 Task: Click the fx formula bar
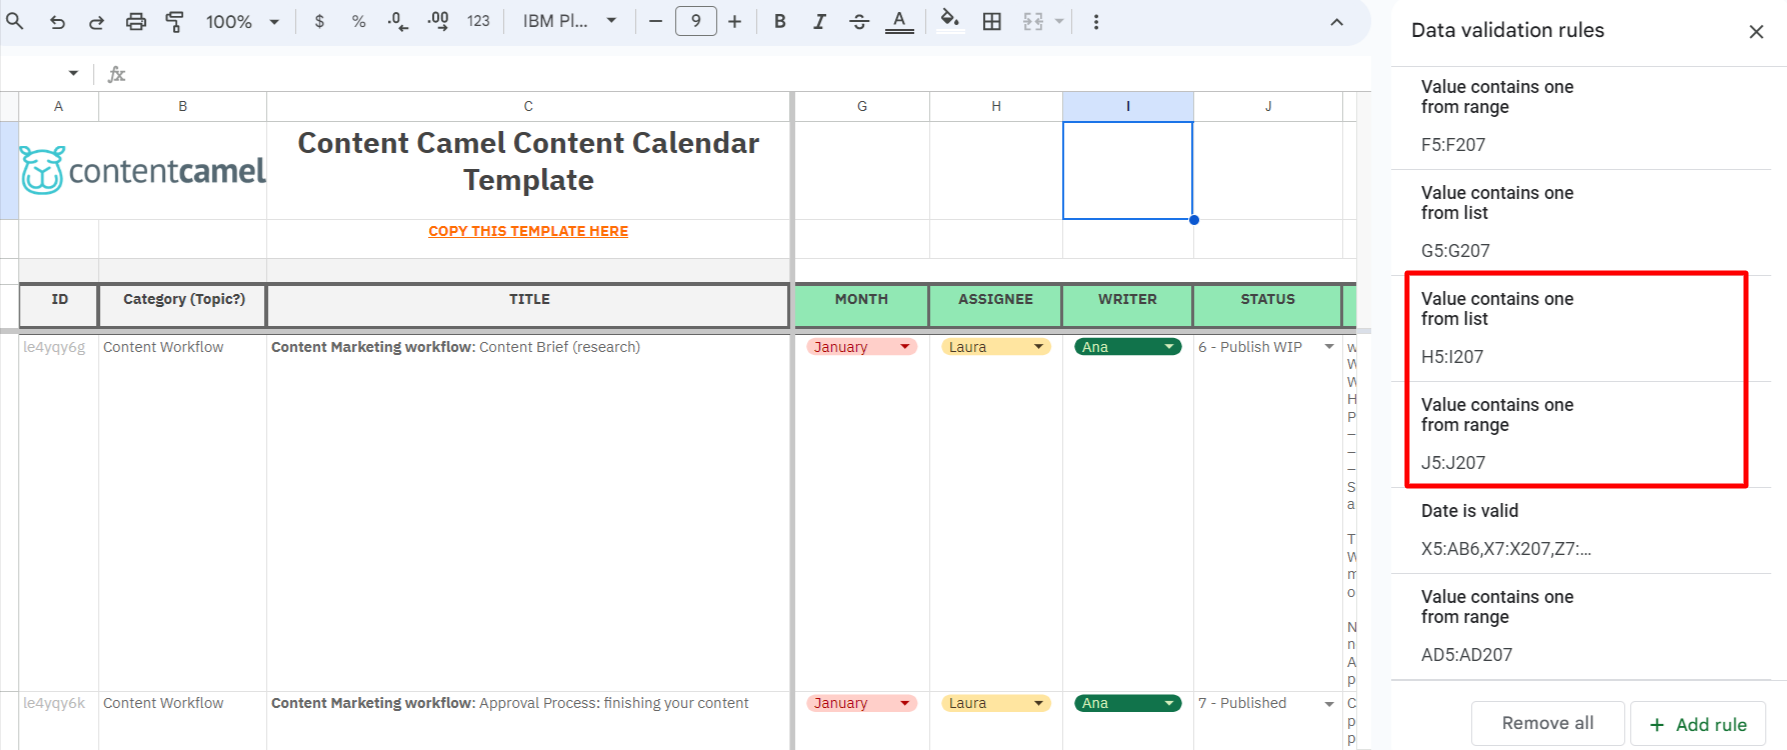[740, 74]
